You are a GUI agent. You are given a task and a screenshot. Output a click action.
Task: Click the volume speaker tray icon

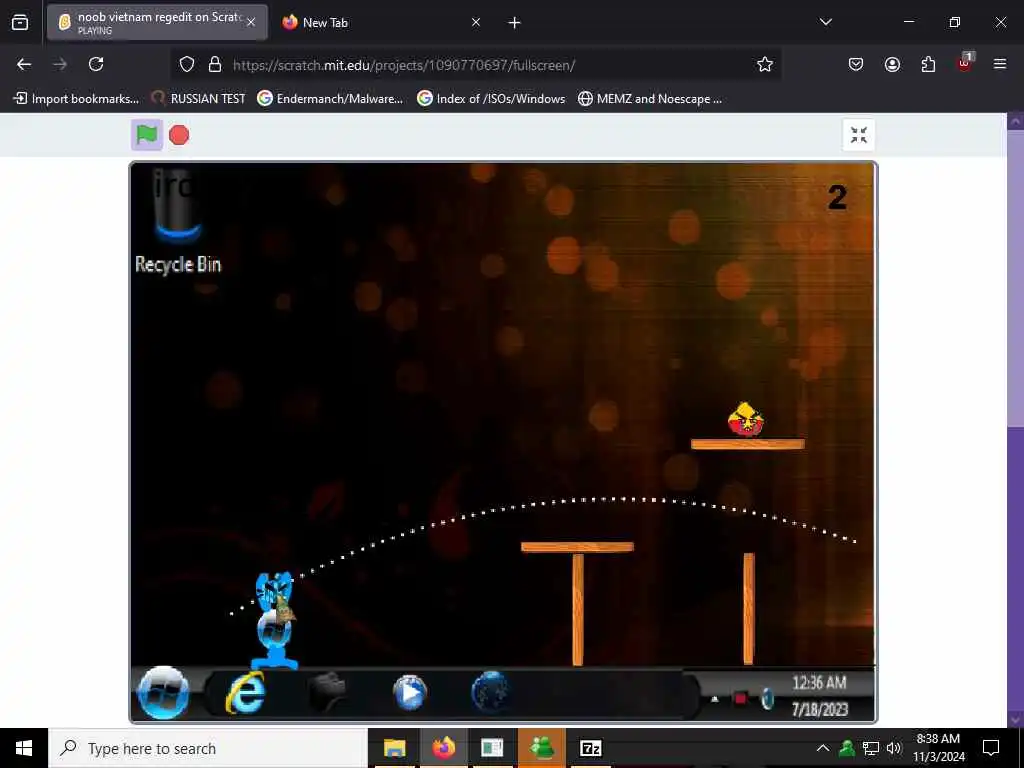895,748
